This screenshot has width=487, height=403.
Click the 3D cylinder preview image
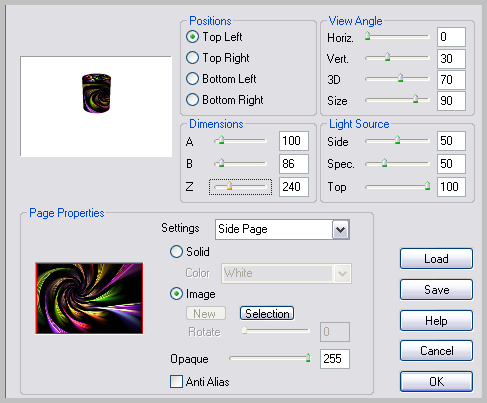click(96, 93)
